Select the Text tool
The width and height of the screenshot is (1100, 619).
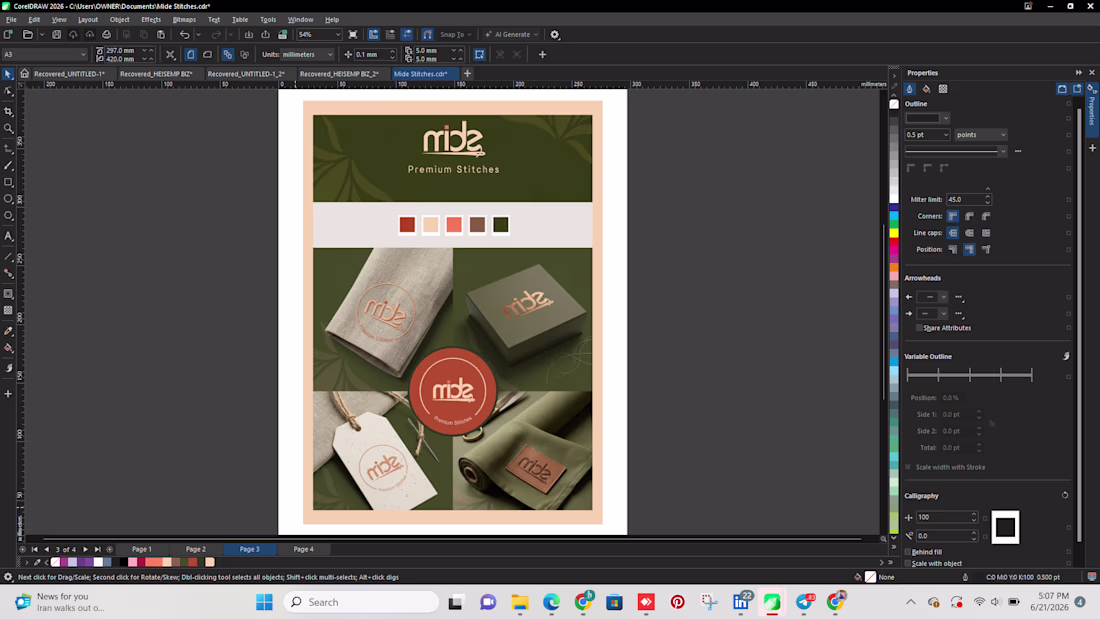click(8, 237)
